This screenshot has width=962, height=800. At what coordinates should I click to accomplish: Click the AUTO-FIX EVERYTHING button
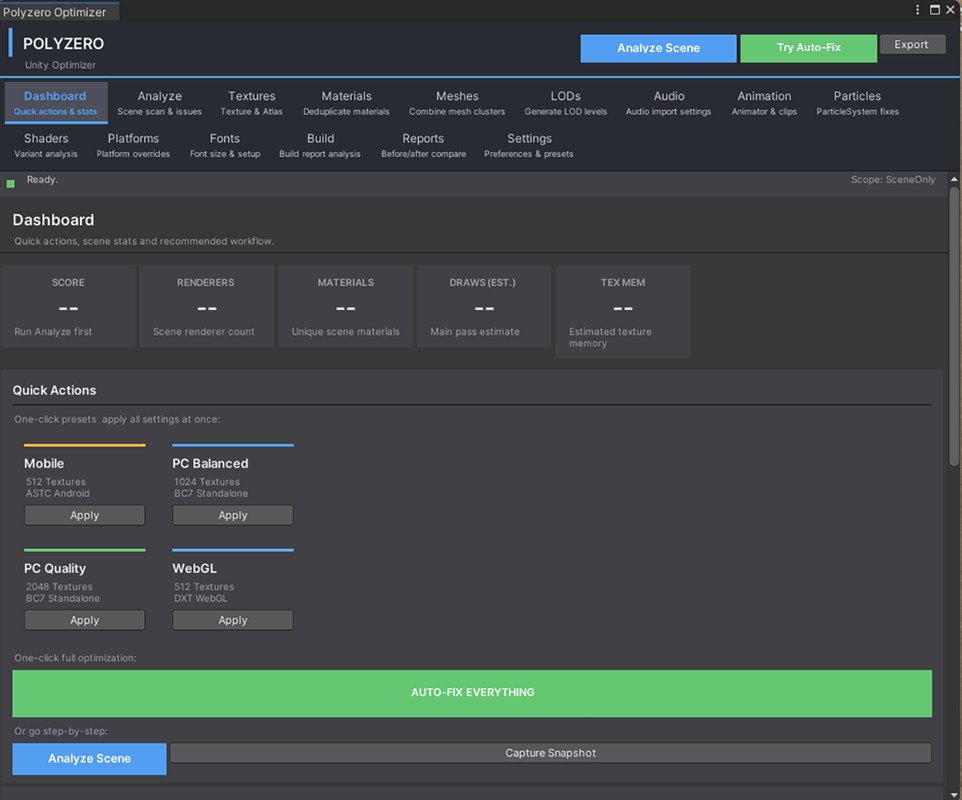(472, 693)
